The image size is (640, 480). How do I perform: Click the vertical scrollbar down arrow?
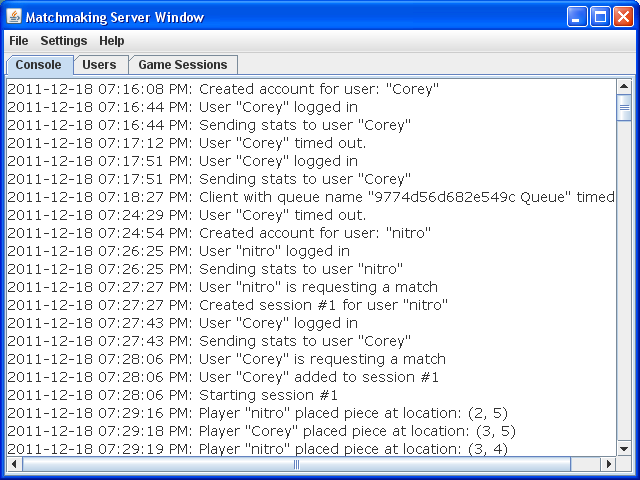coord(624,448)
